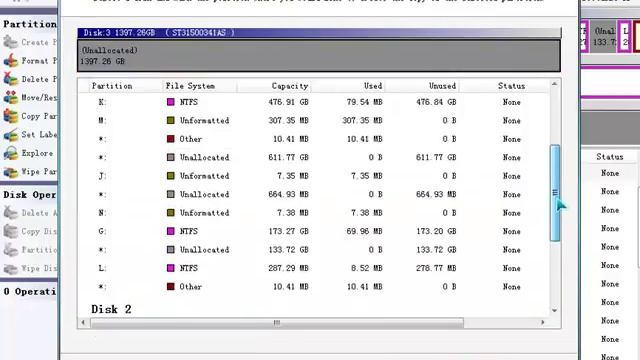Click the 287.29 MB capacity cell
The width and height of the screenshot is (640, 360).
pyautogui.click(x=288, y=268)
